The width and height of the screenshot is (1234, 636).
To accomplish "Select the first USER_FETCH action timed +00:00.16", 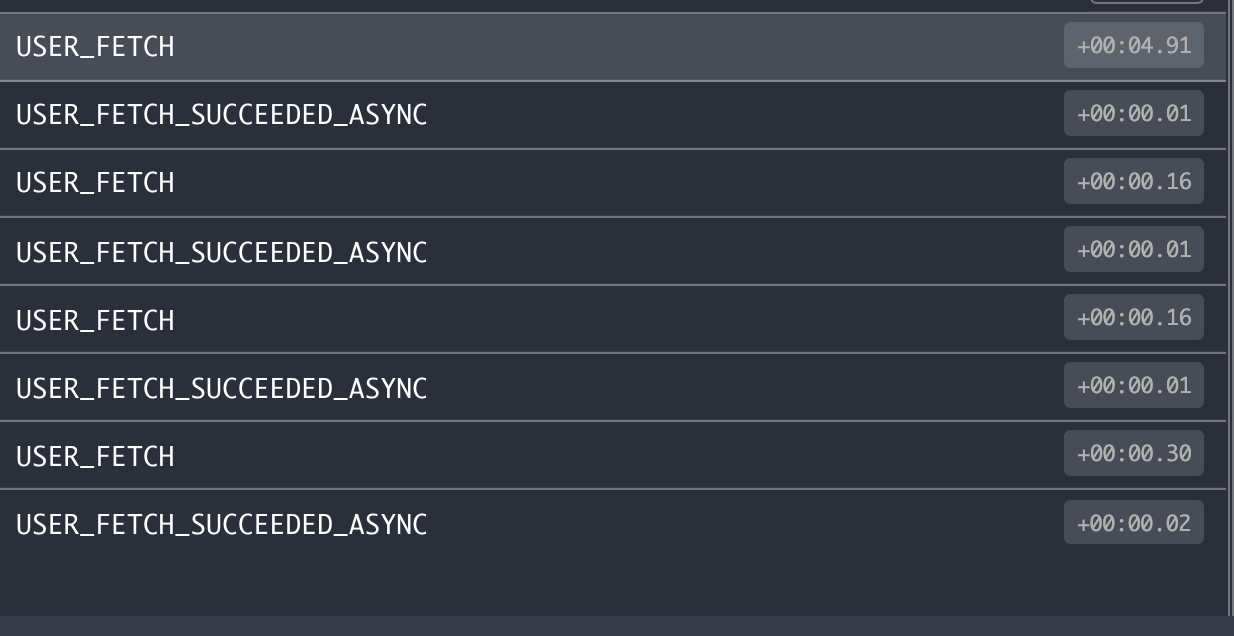I will [x=612, y=183].
